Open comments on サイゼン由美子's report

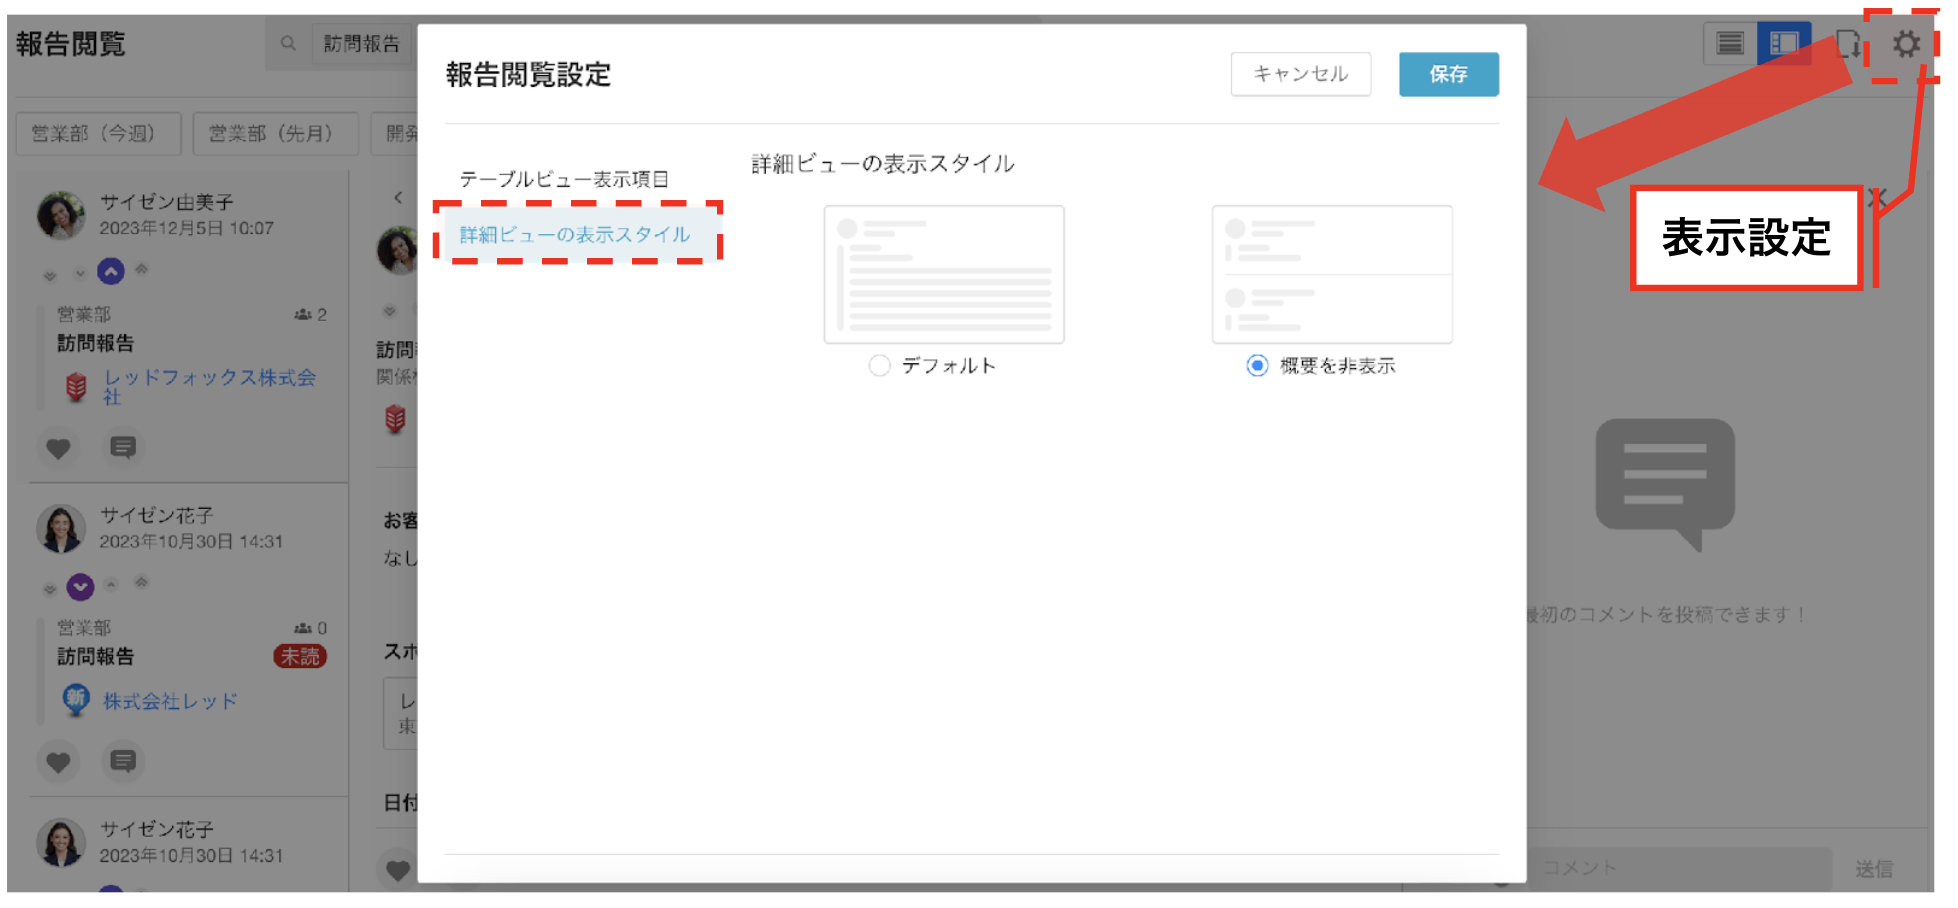click(x=123, y=448)
